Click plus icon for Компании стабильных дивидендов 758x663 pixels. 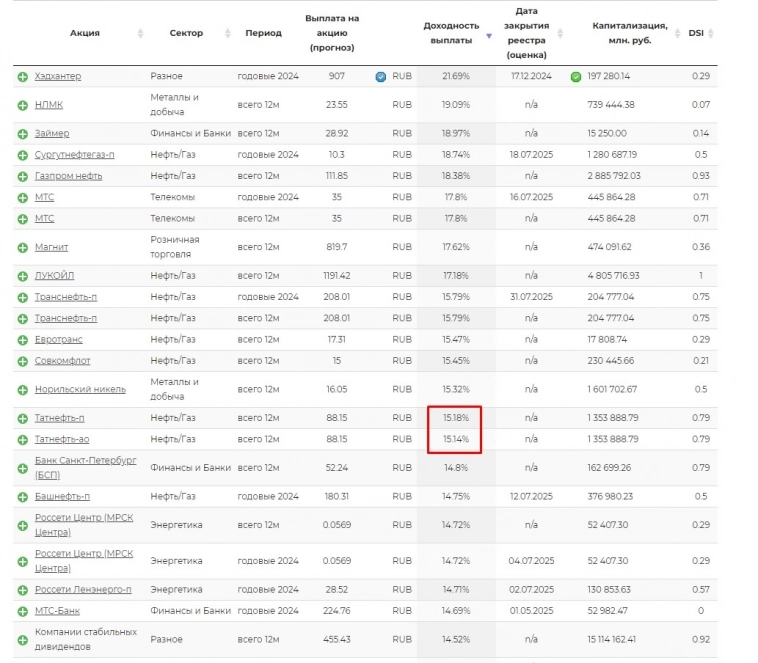click(x=22, y=639)
